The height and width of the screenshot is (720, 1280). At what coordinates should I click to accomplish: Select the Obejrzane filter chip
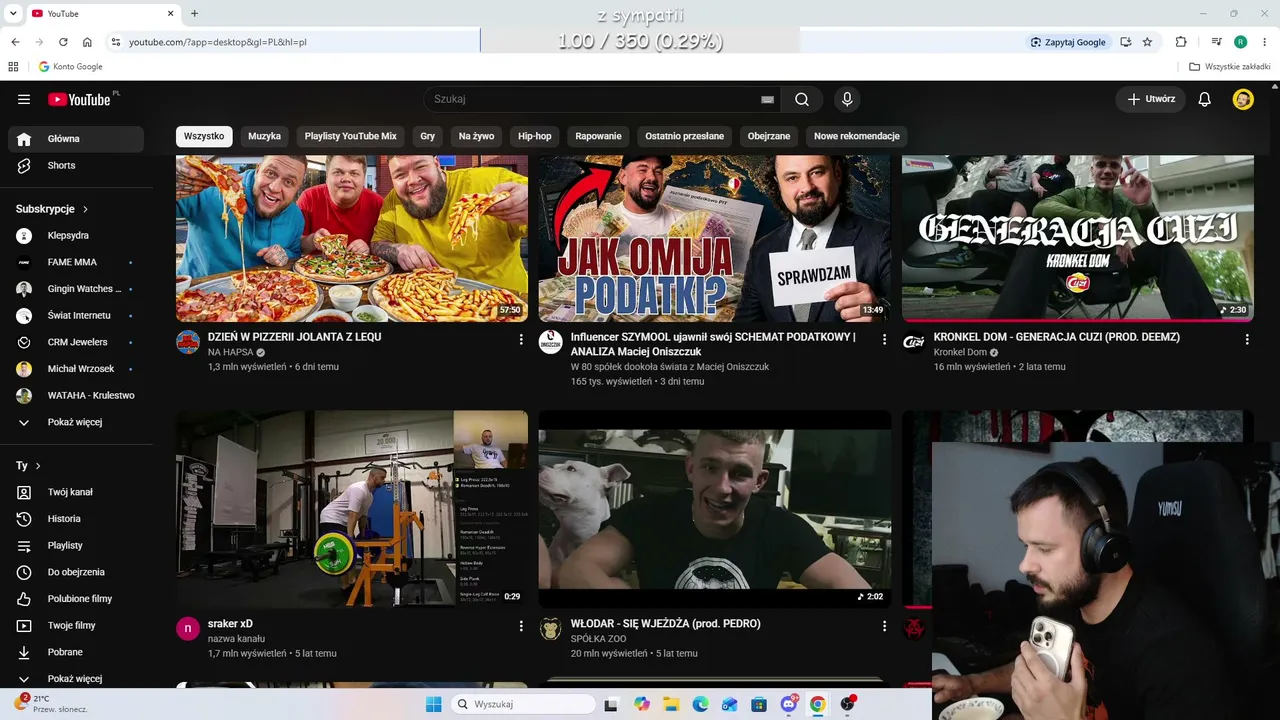point(769,136)
